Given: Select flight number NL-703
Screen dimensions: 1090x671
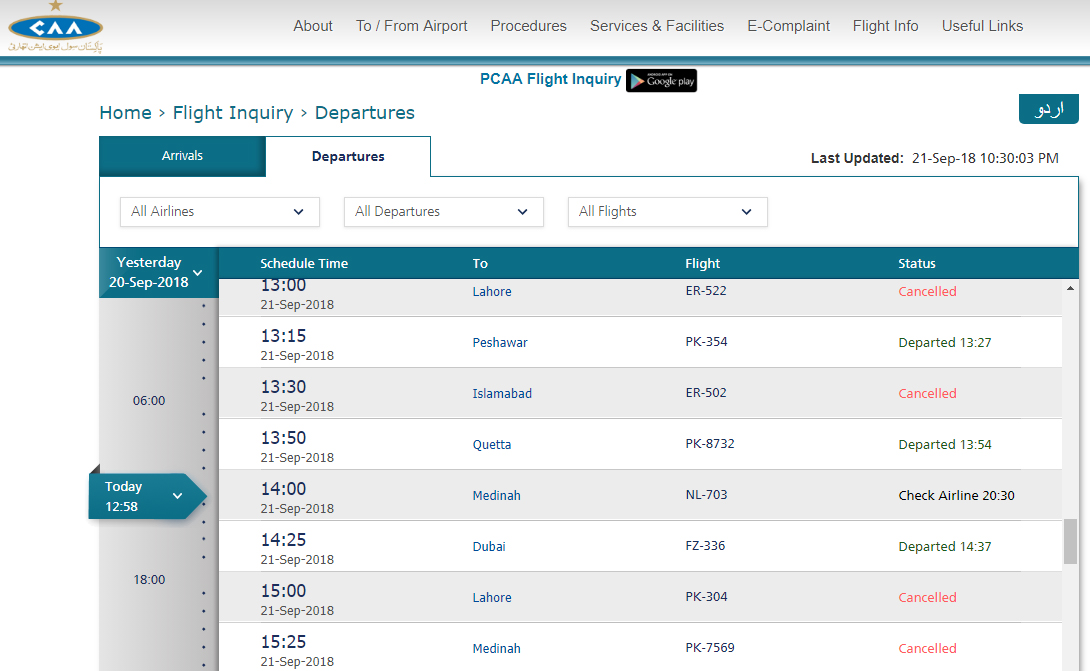Looking at the screenshot, I should (x=706, y=494).
